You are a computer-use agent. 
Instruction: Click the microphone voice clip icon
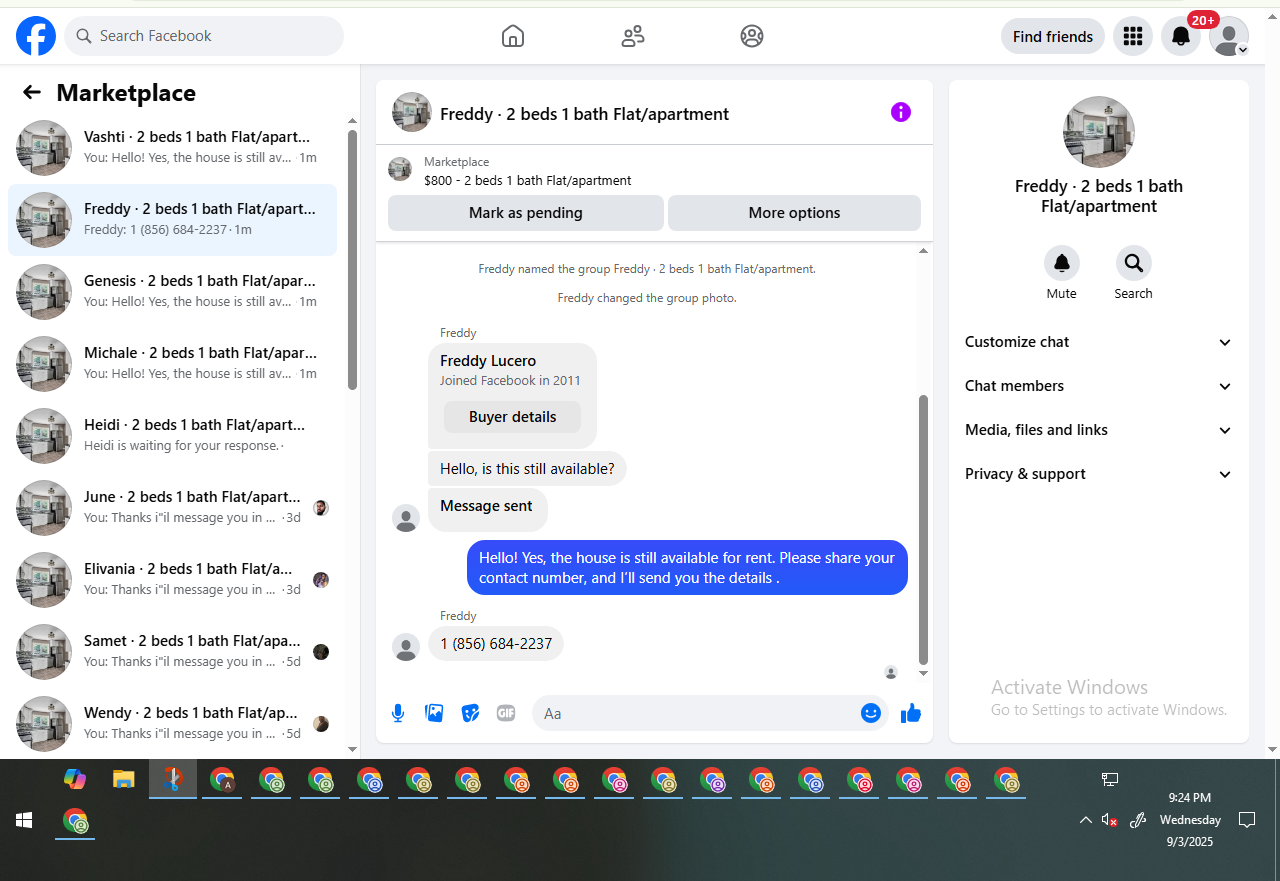pyautogui.click(x=398, y=713)
